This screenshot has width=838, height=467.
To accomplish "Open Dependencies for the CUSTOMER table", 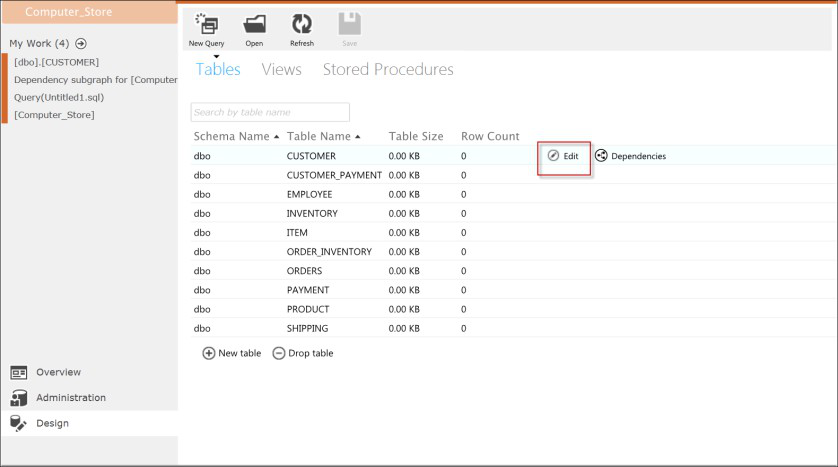I will (x=630, y=156).
